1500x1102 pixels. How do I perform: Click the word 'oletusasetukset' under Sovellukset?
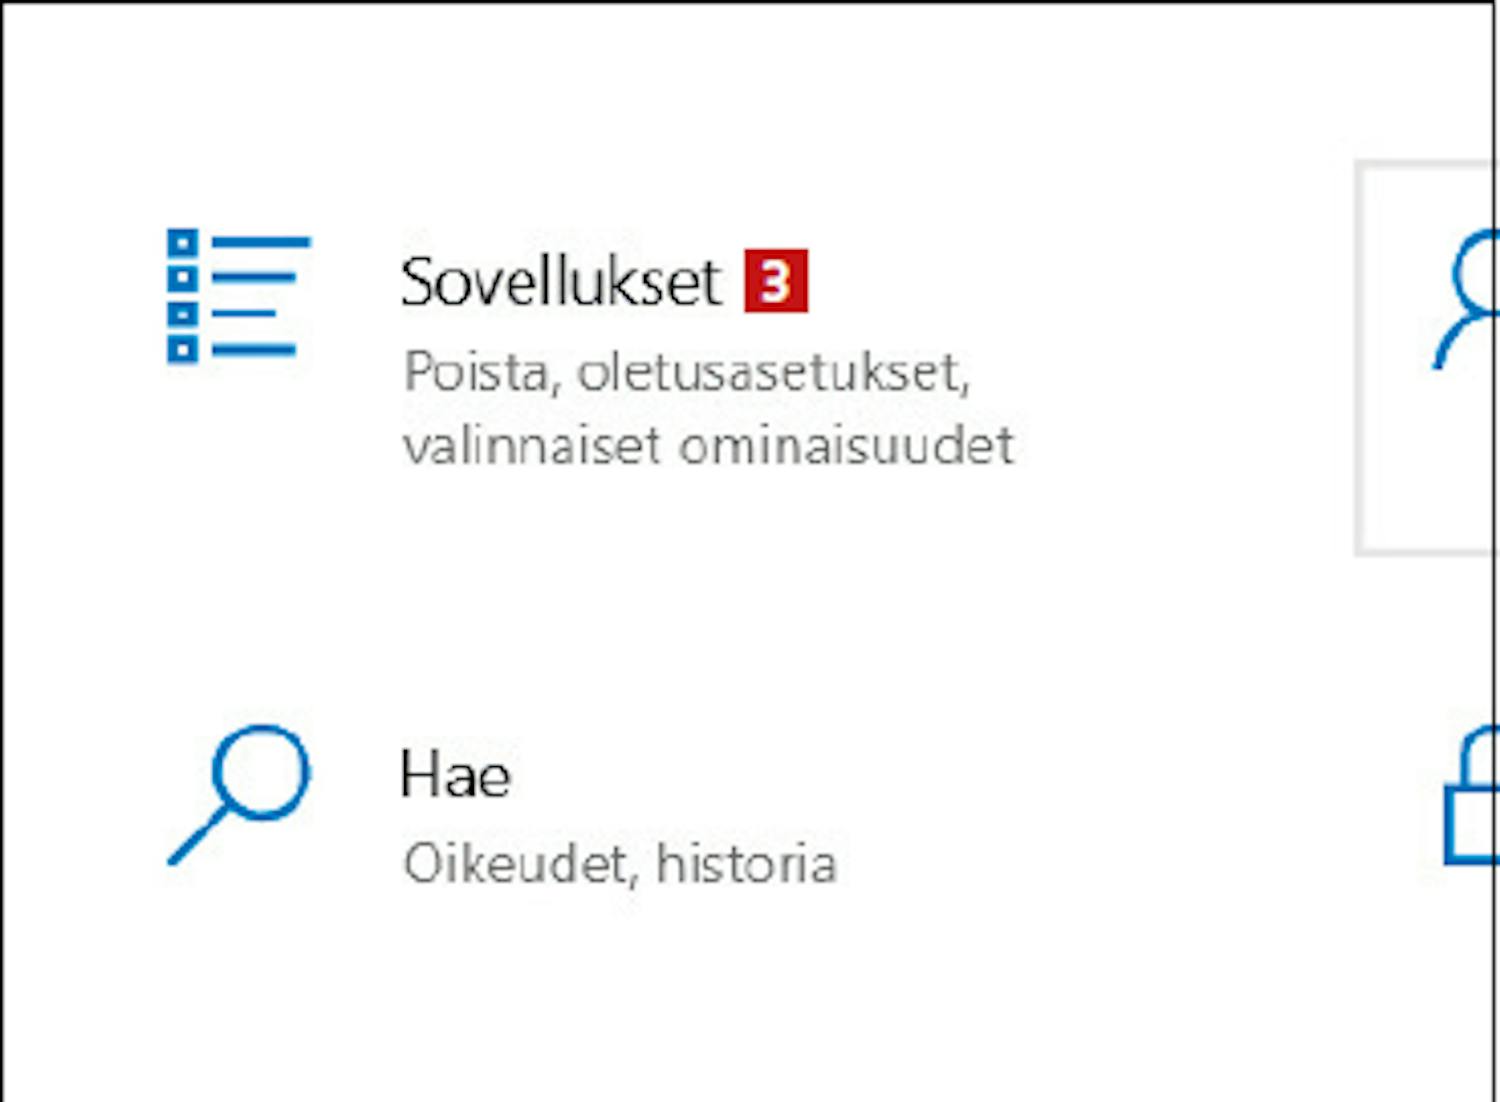(x=774, y=373)
